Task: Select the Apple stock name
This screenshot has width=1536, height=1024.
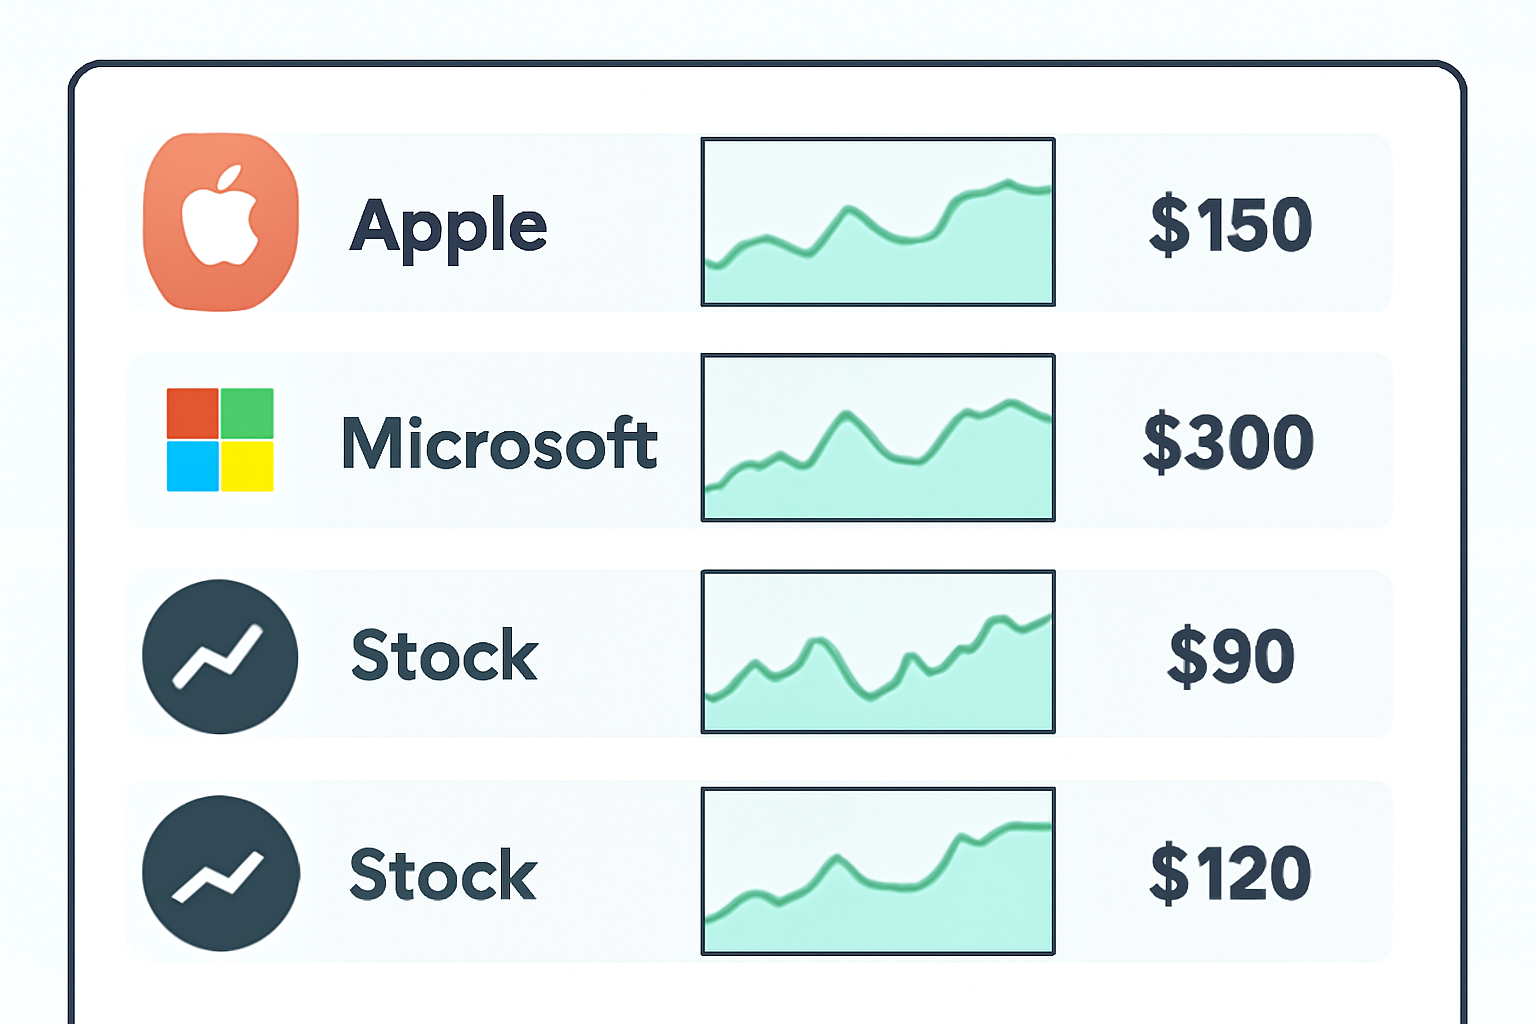Action: (x=449, y=226)
